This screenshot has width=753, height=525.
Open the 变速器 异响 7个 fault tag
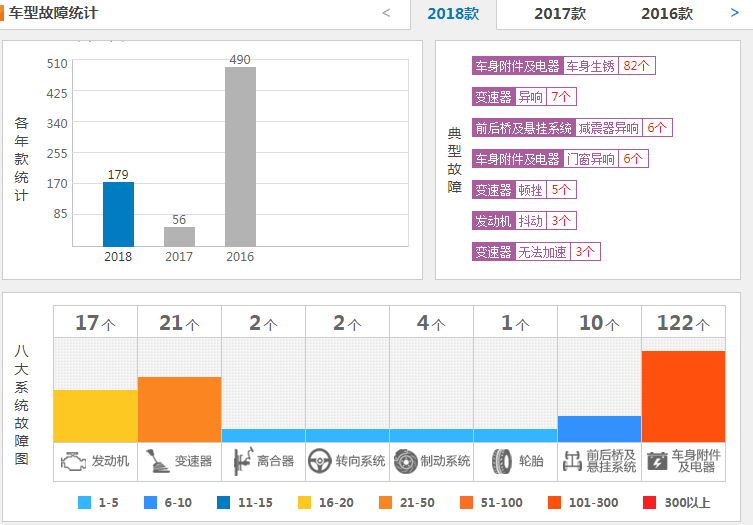524,97
